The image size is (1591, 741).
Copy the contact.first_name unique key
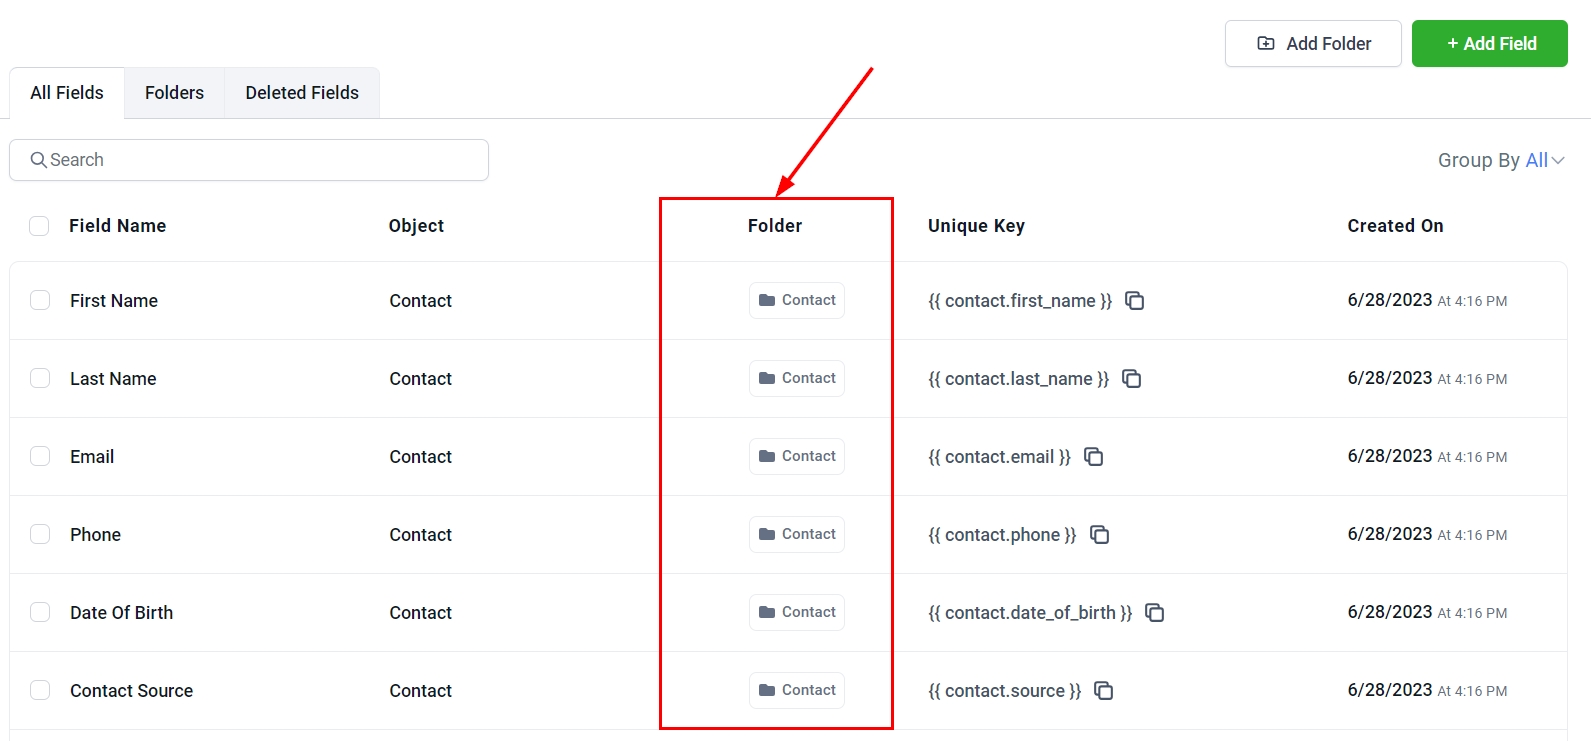click(x=1134, y=301)
